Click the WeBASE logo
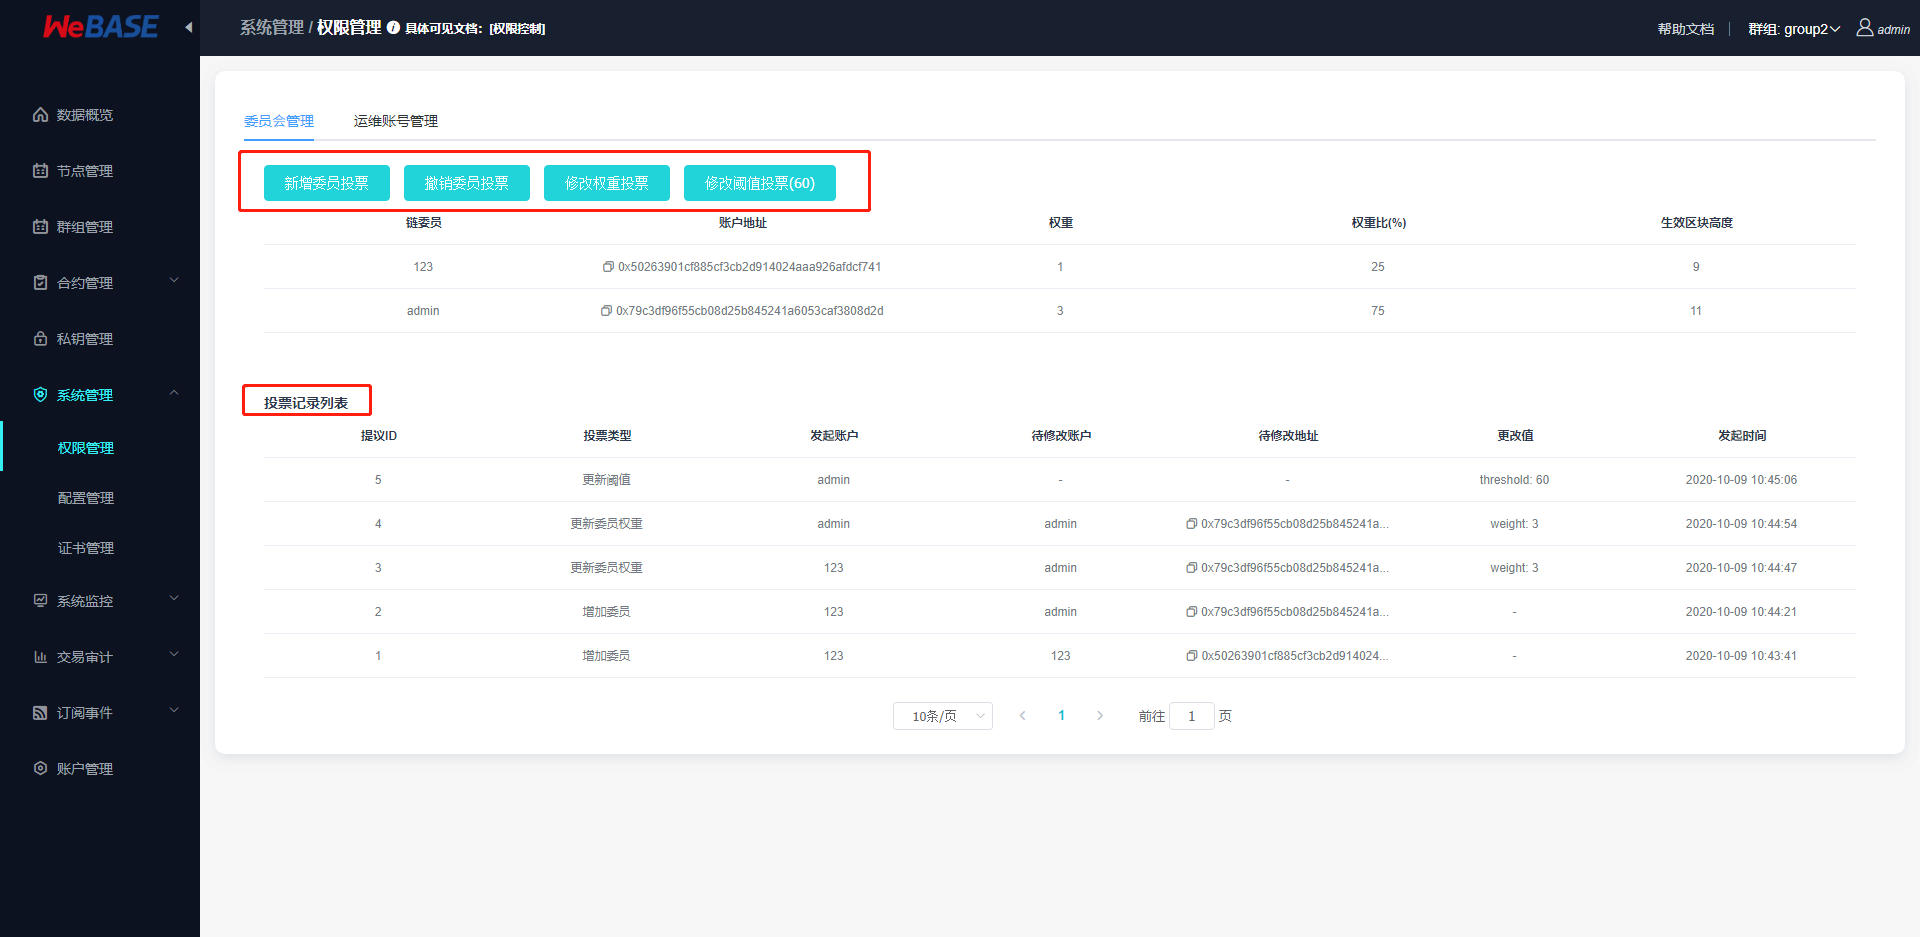The image size is (1920, 937). coord(100,27)
